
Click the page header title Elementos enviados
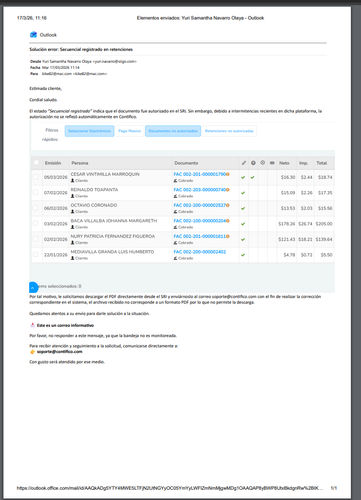[200, 18]
